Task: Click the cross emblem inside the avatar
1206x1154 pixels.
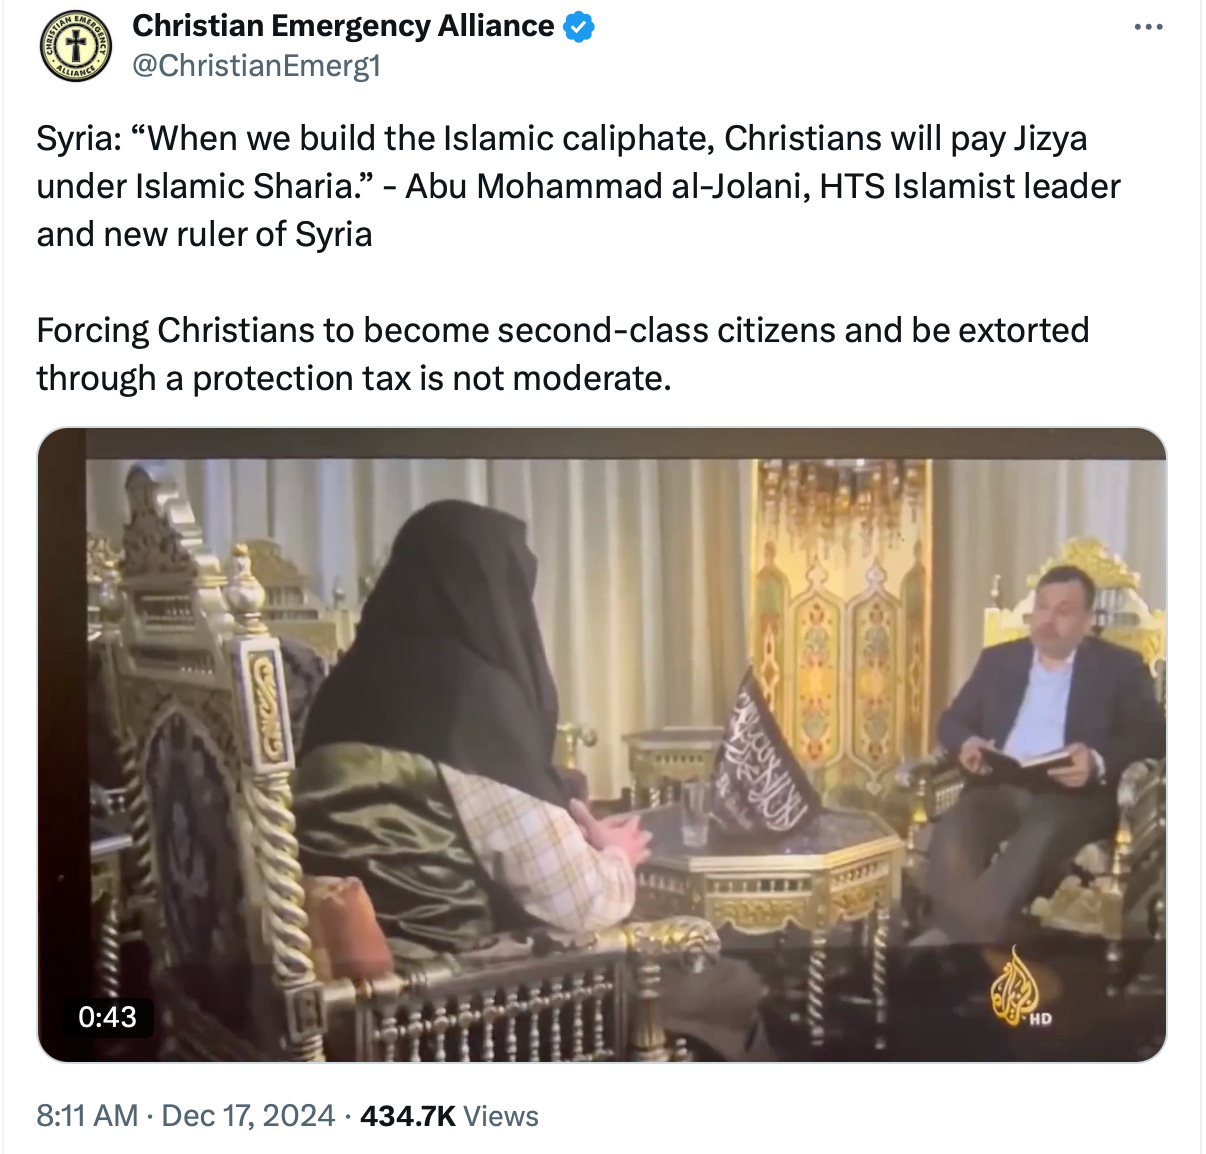Action: tap(75, 45)
